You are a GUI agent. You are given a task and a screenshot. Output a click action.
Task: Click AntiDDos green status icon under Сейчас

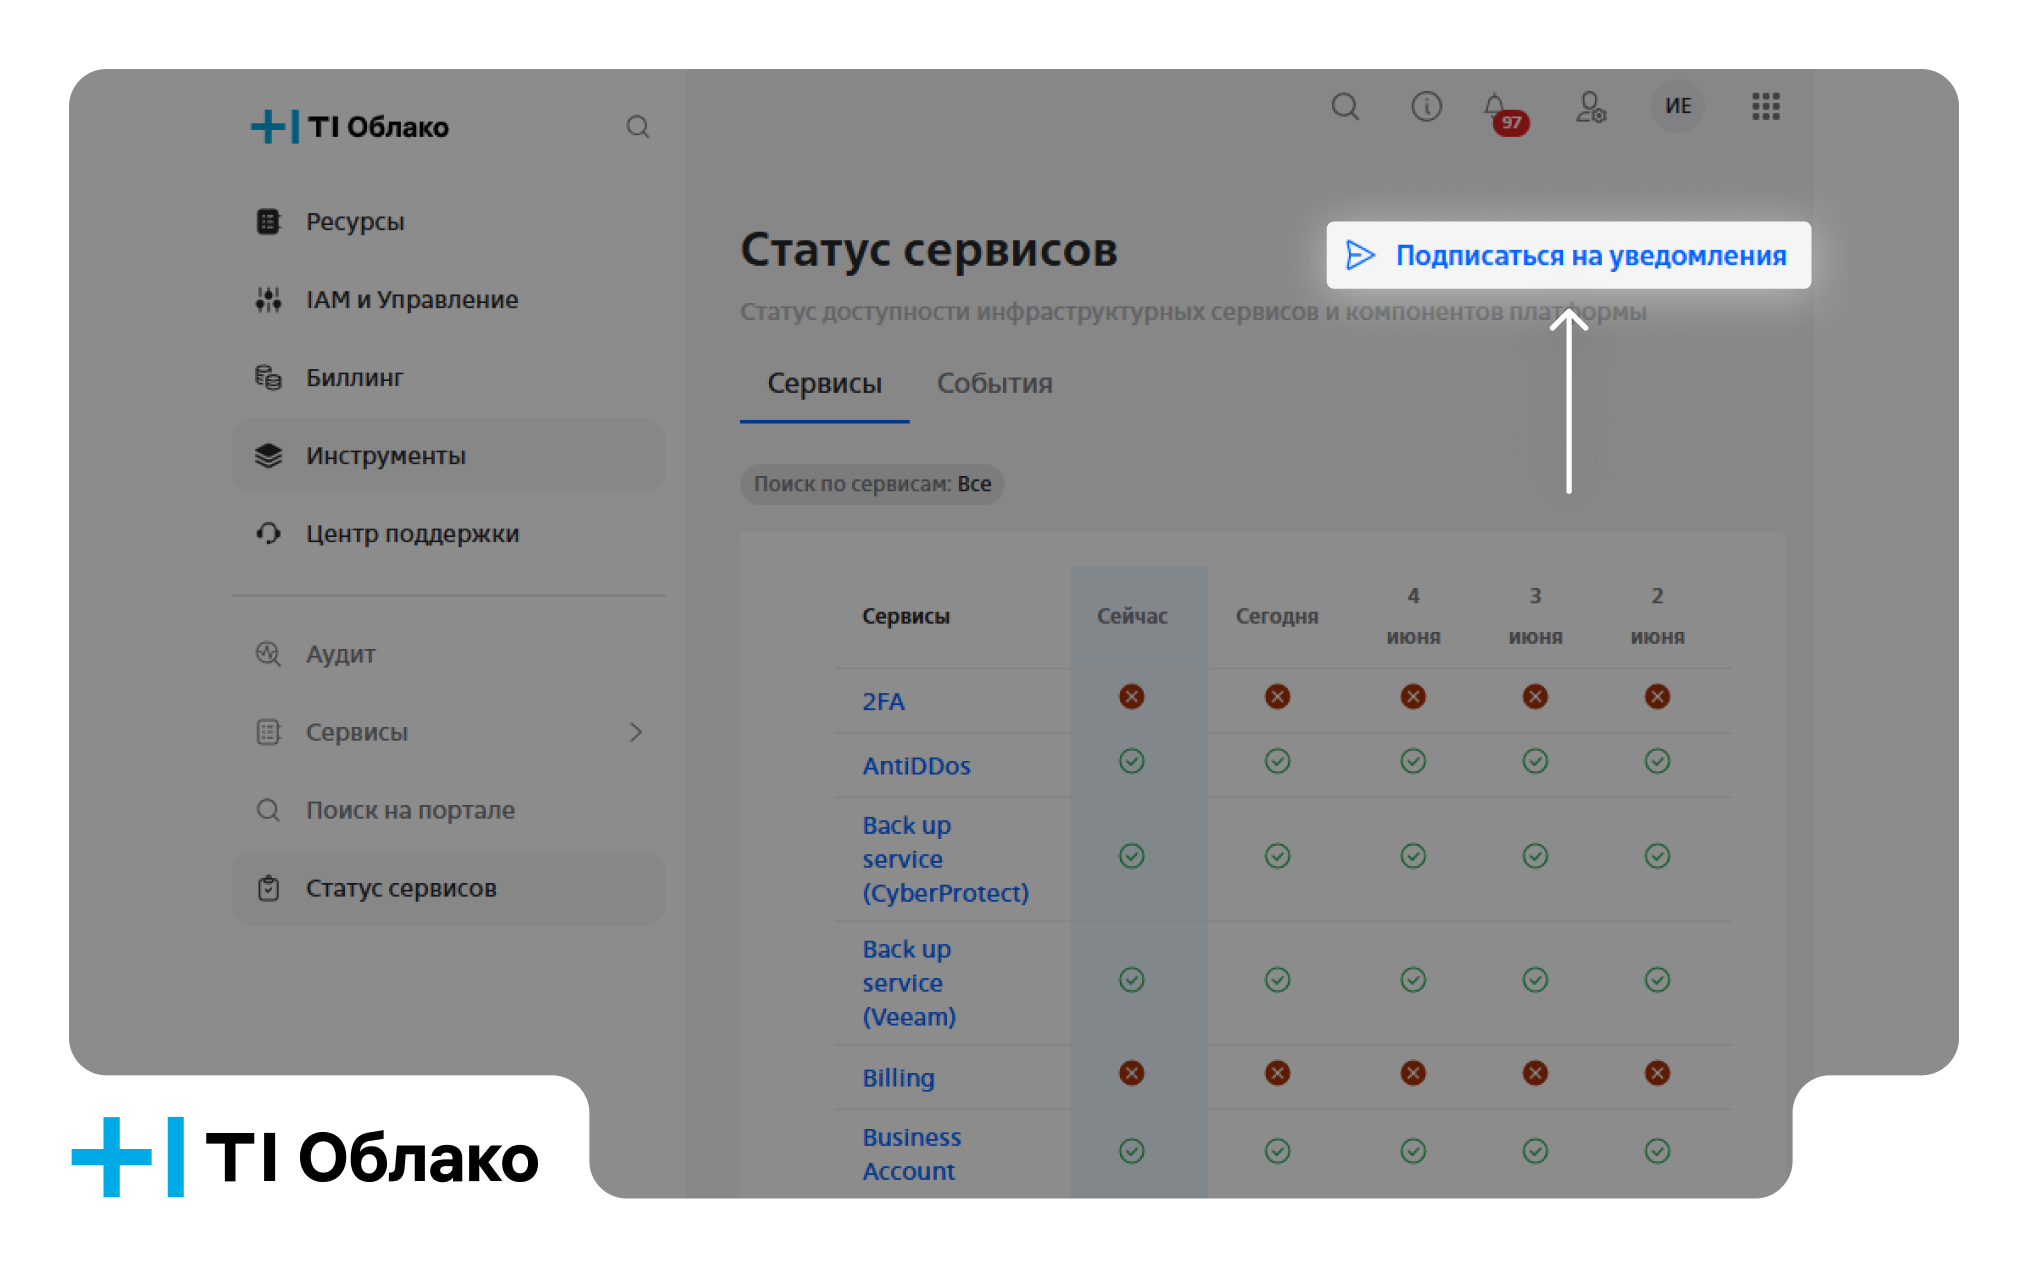click(1132, 761)
